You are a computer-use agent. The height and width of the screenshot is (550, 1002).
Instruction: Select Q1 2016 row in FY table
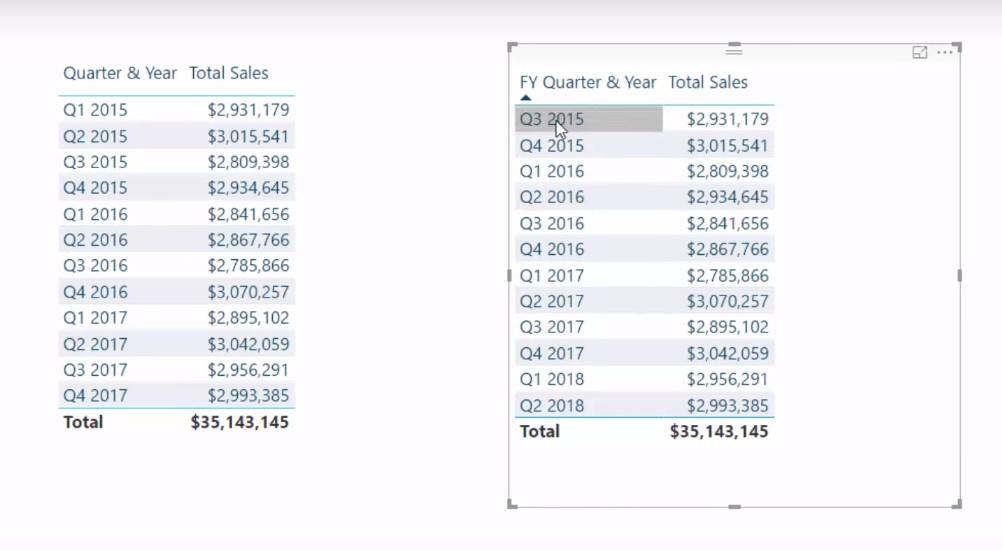[645, 171]
